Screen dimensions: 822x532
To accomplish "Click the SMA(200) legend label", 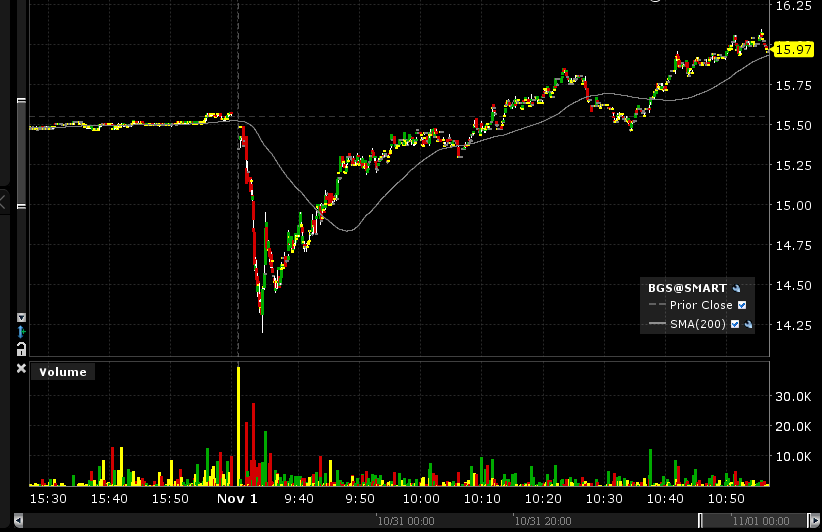I will point(698,324).
